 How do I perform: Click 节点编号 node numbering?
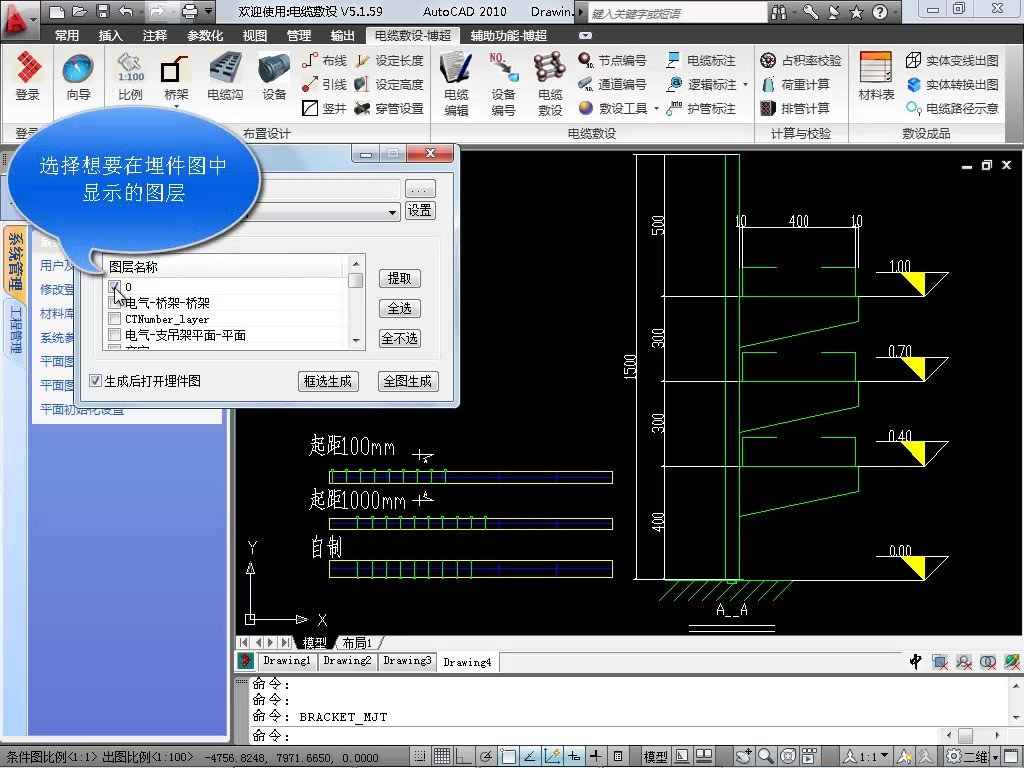coord(613,61)
